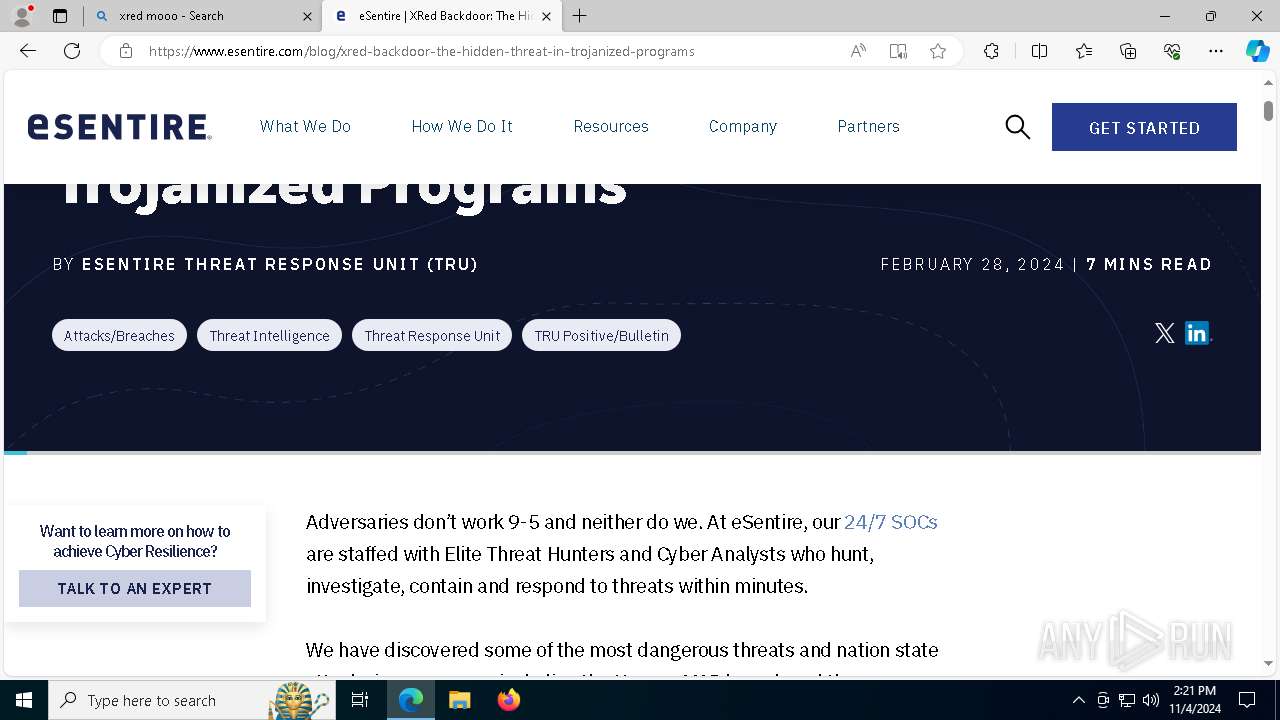Image resolution: width=1280 pixels, height=720 pixels.
Task: Click the GET STARTED button
Action: pyautogui.click(x=1144, y=127)
